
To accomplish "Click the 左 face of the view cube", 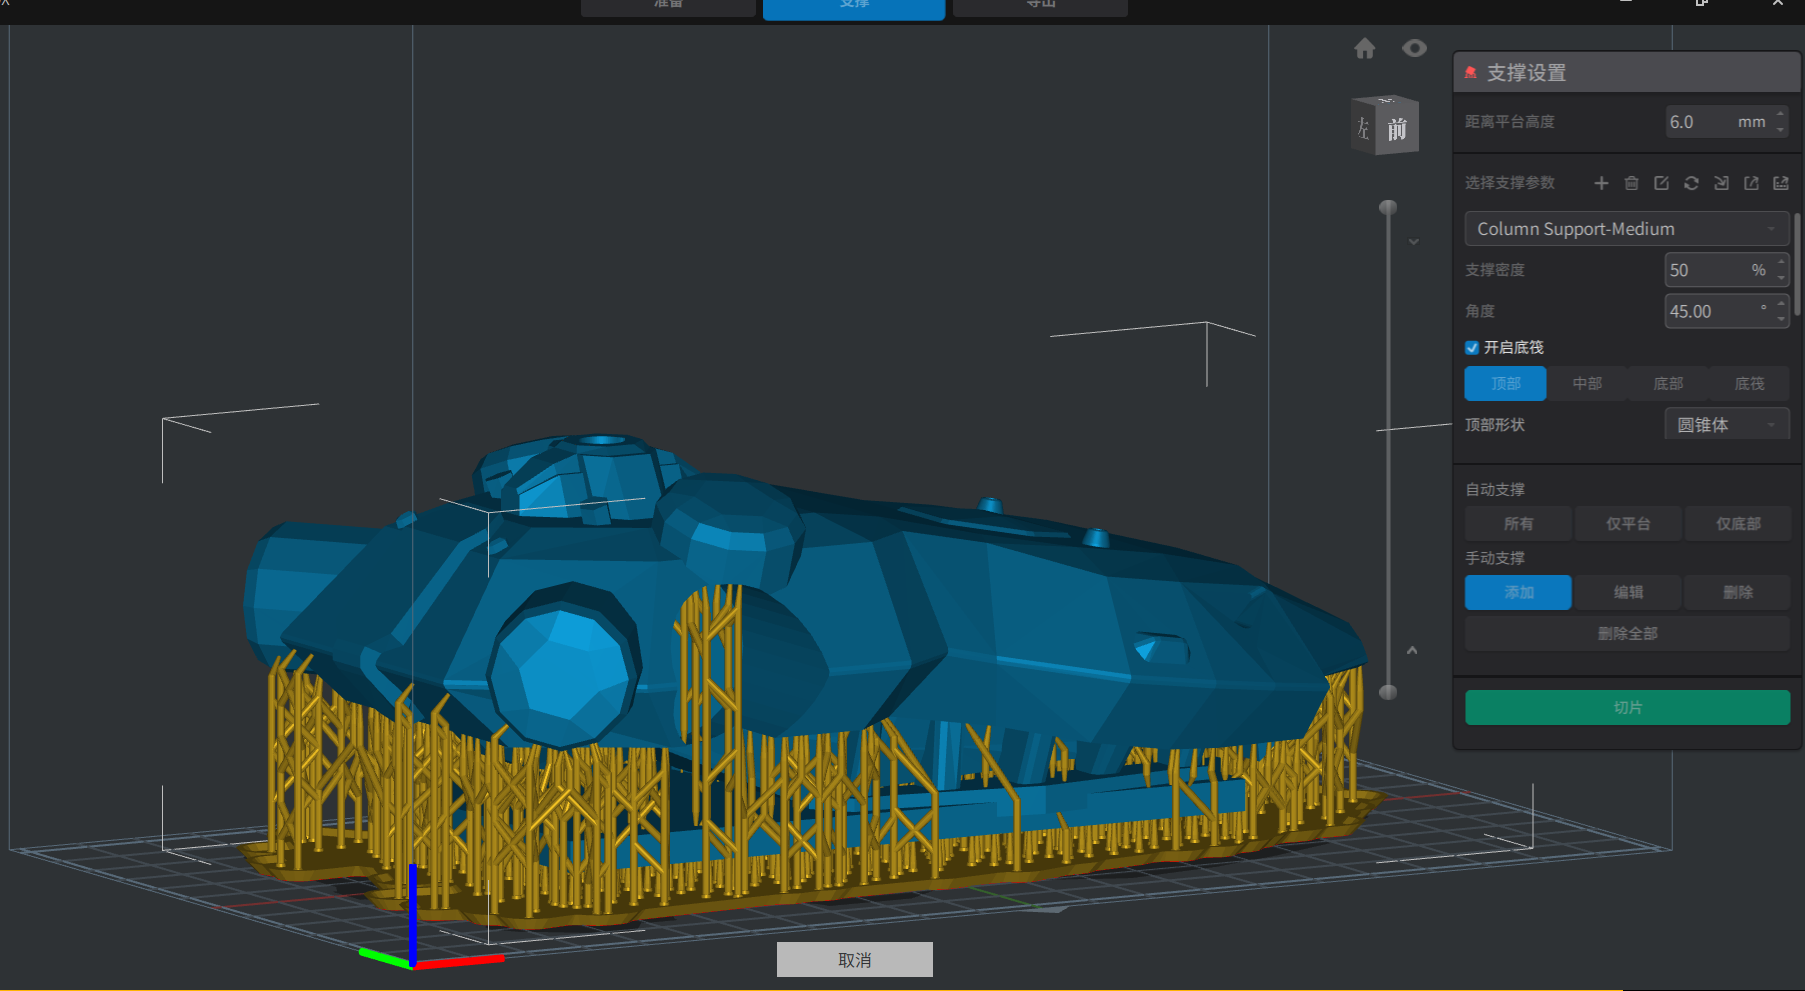I will [1363, 127].
